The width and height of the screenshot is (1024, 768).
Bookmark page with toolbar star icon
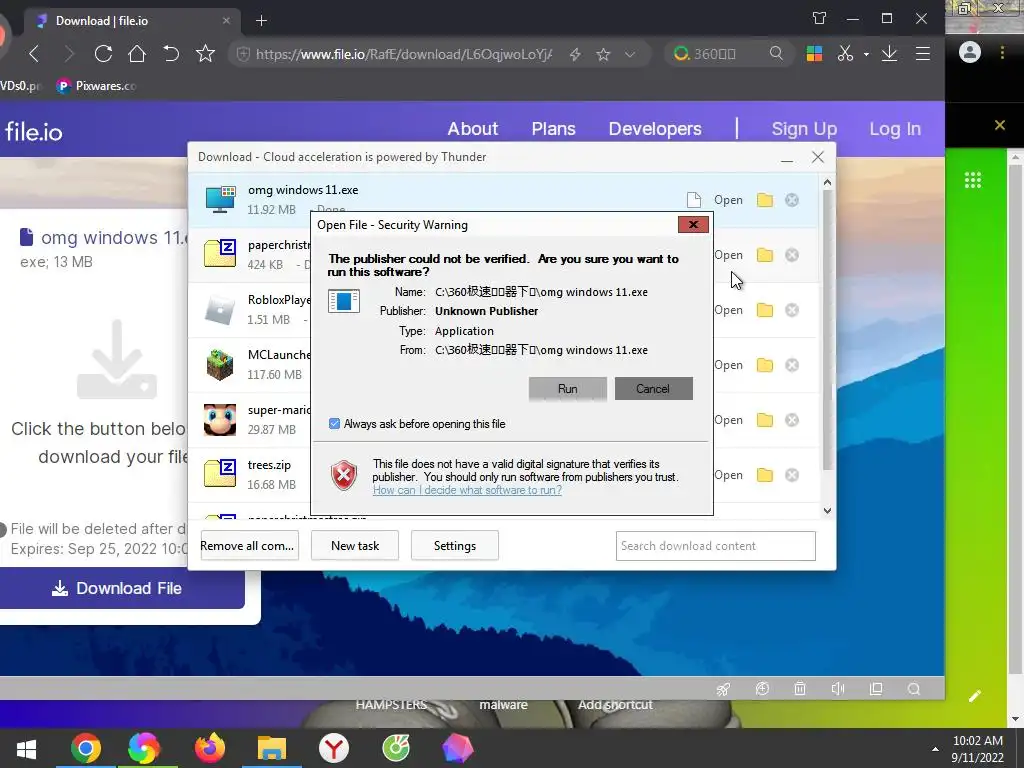(x=205, y=54)
